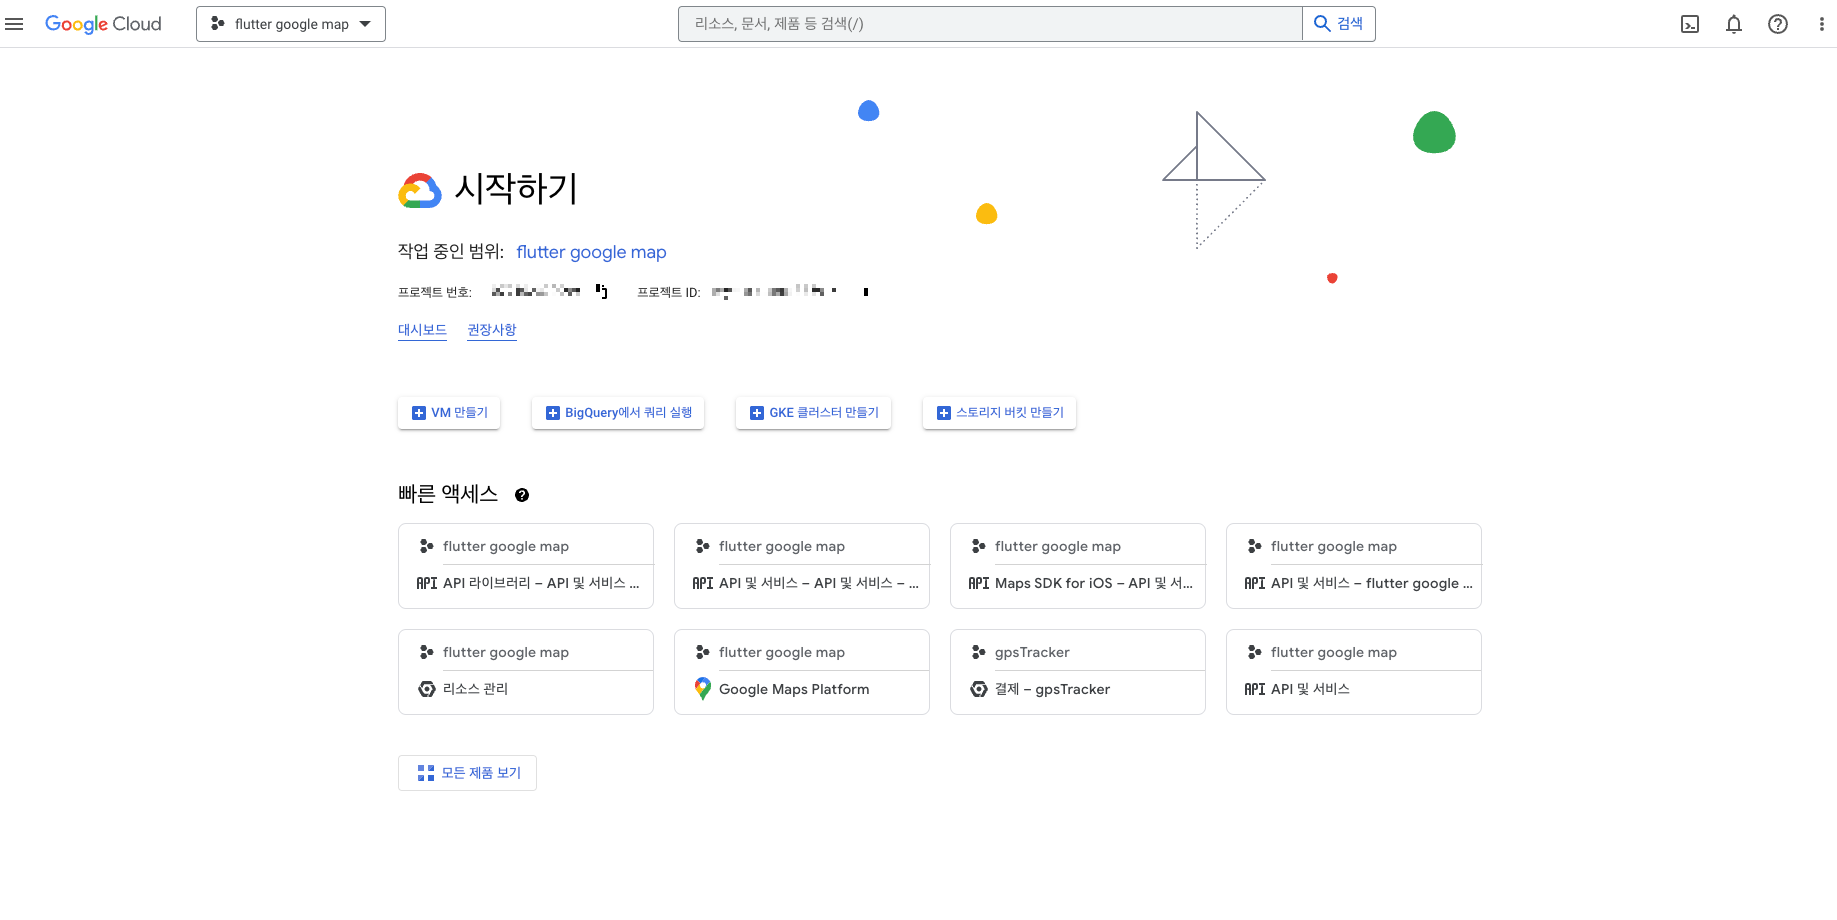Click the Google Maps pin icon
Image resolution: width=1837 pixels, height=920 pixels.
703,689
